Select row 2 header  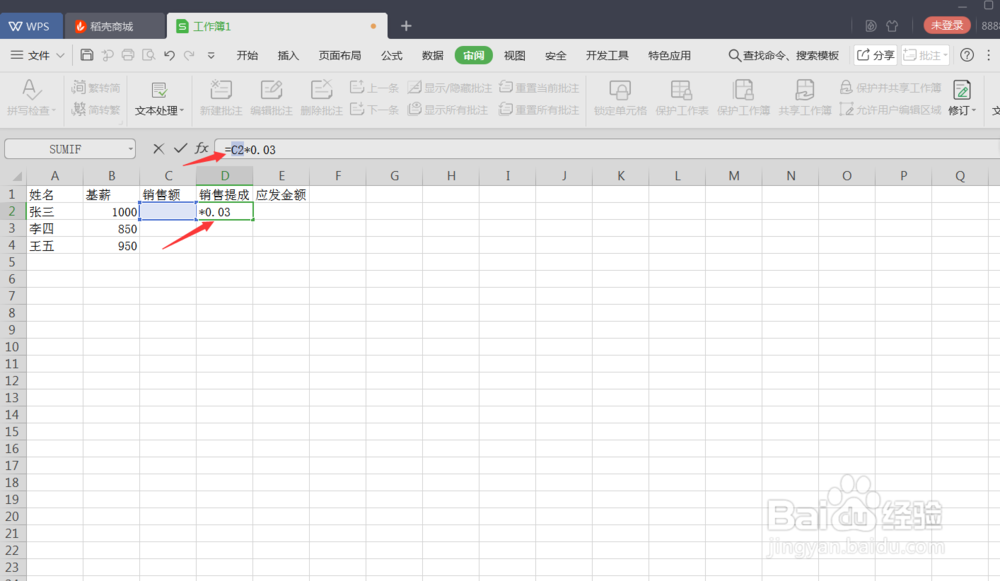12,211
